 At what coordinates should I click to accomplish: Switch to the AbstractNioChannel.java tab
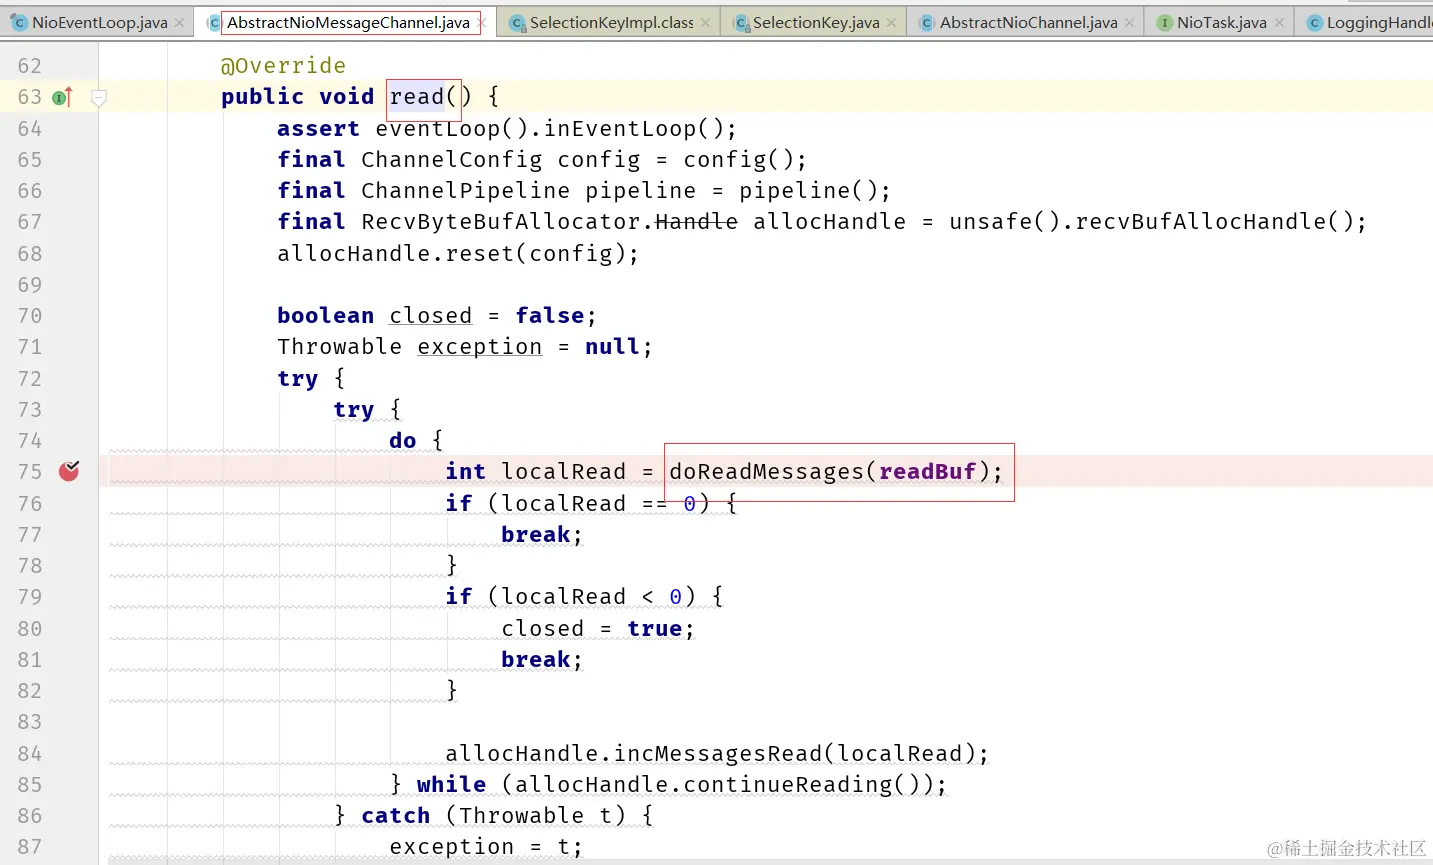(1028, 22)
